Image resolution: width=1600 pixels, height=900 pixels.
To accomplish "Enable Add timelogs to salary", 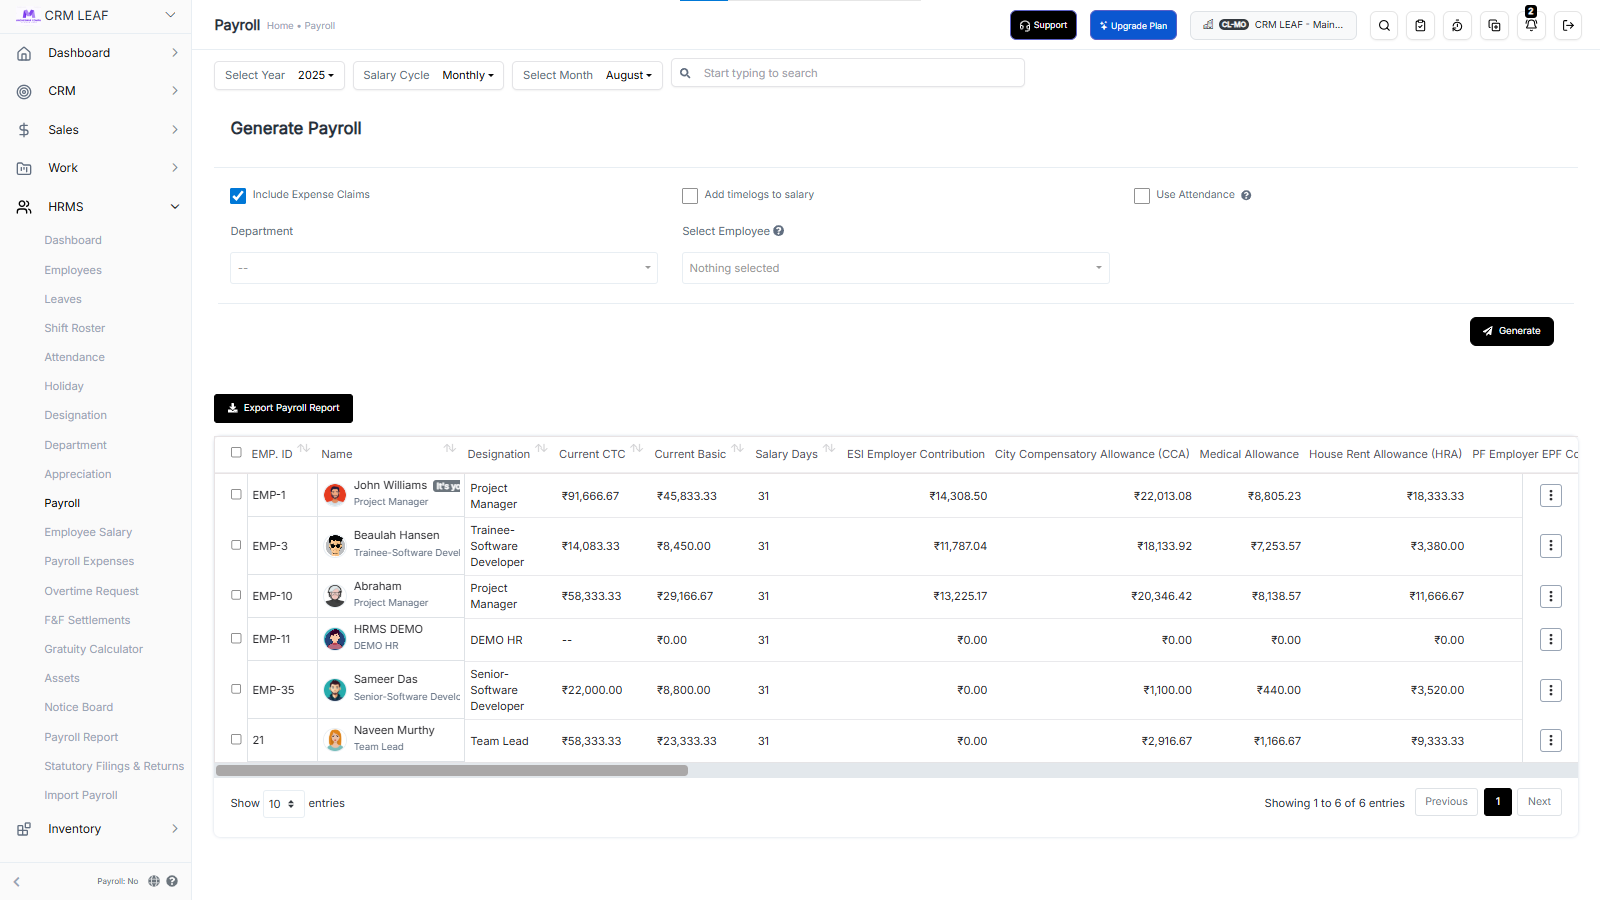I will tap(690, 195).
